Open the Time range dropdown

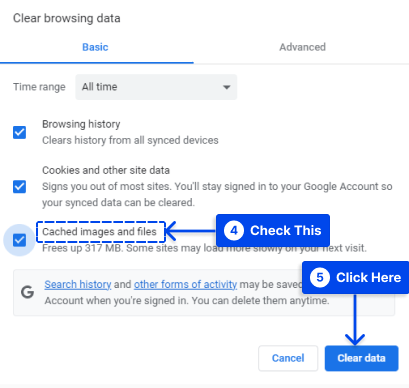156,87
